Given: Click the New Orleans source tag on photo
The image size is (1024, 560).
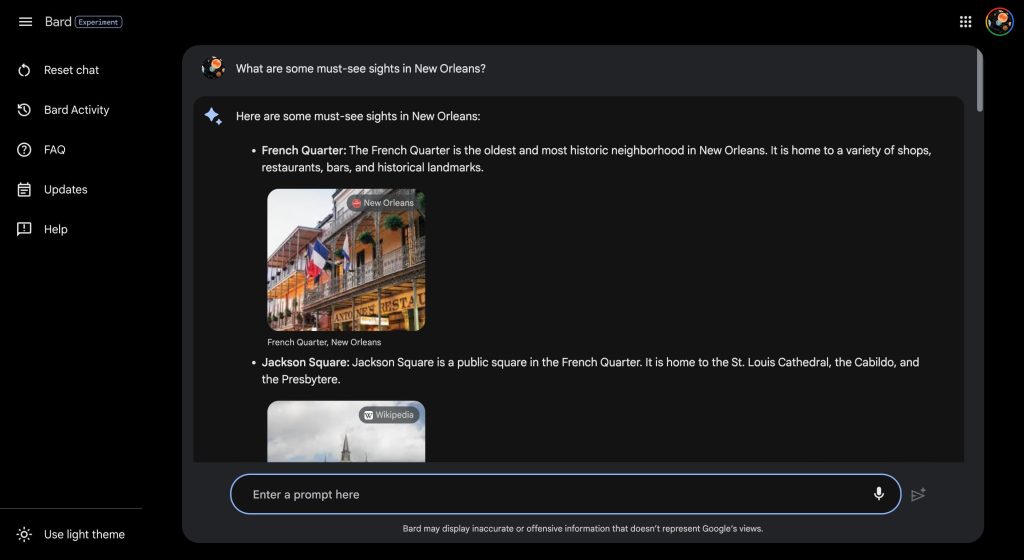Looking at the screenshot, I should tap(382, 203).
